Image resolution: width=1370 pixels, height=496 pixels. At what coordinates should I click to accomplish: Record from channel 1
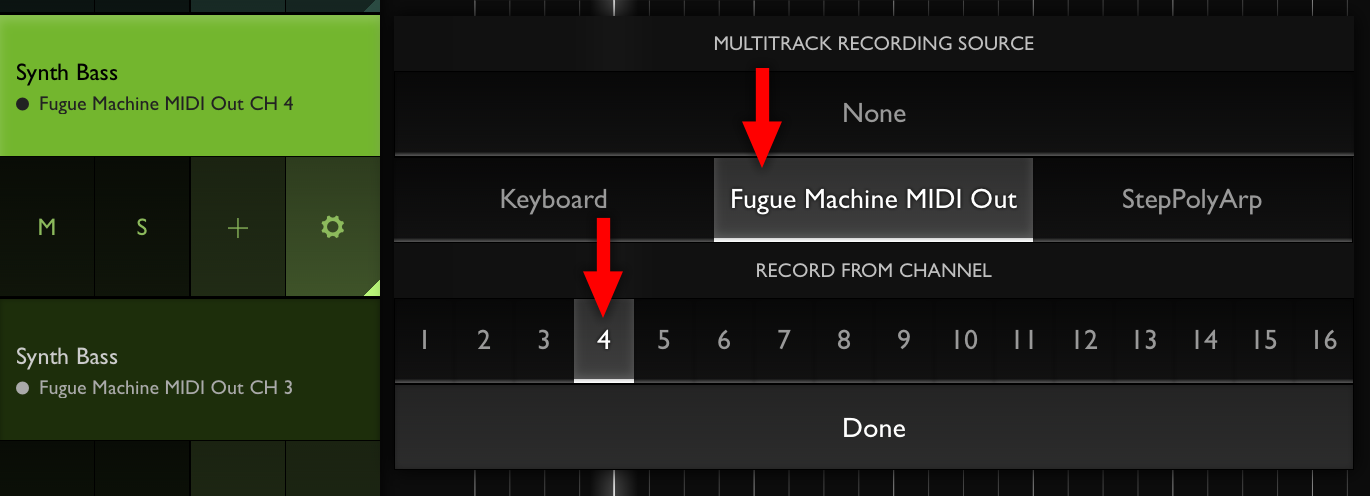point(425,340)
